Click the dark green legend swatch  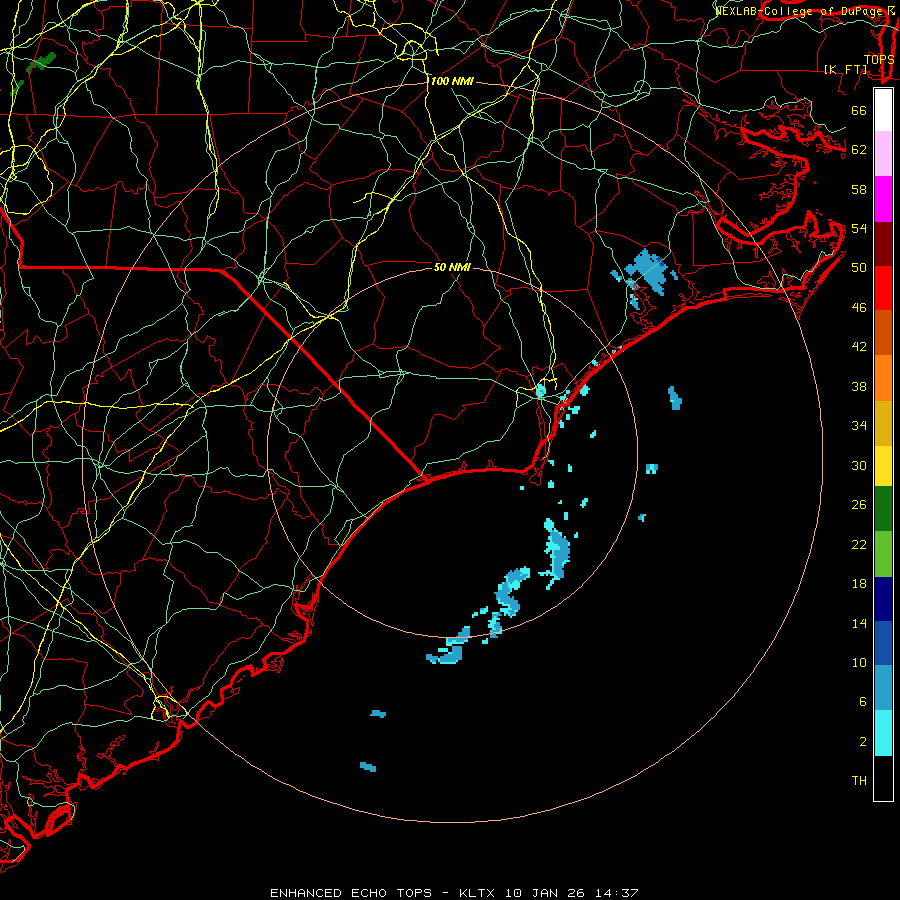pos(883,509)
